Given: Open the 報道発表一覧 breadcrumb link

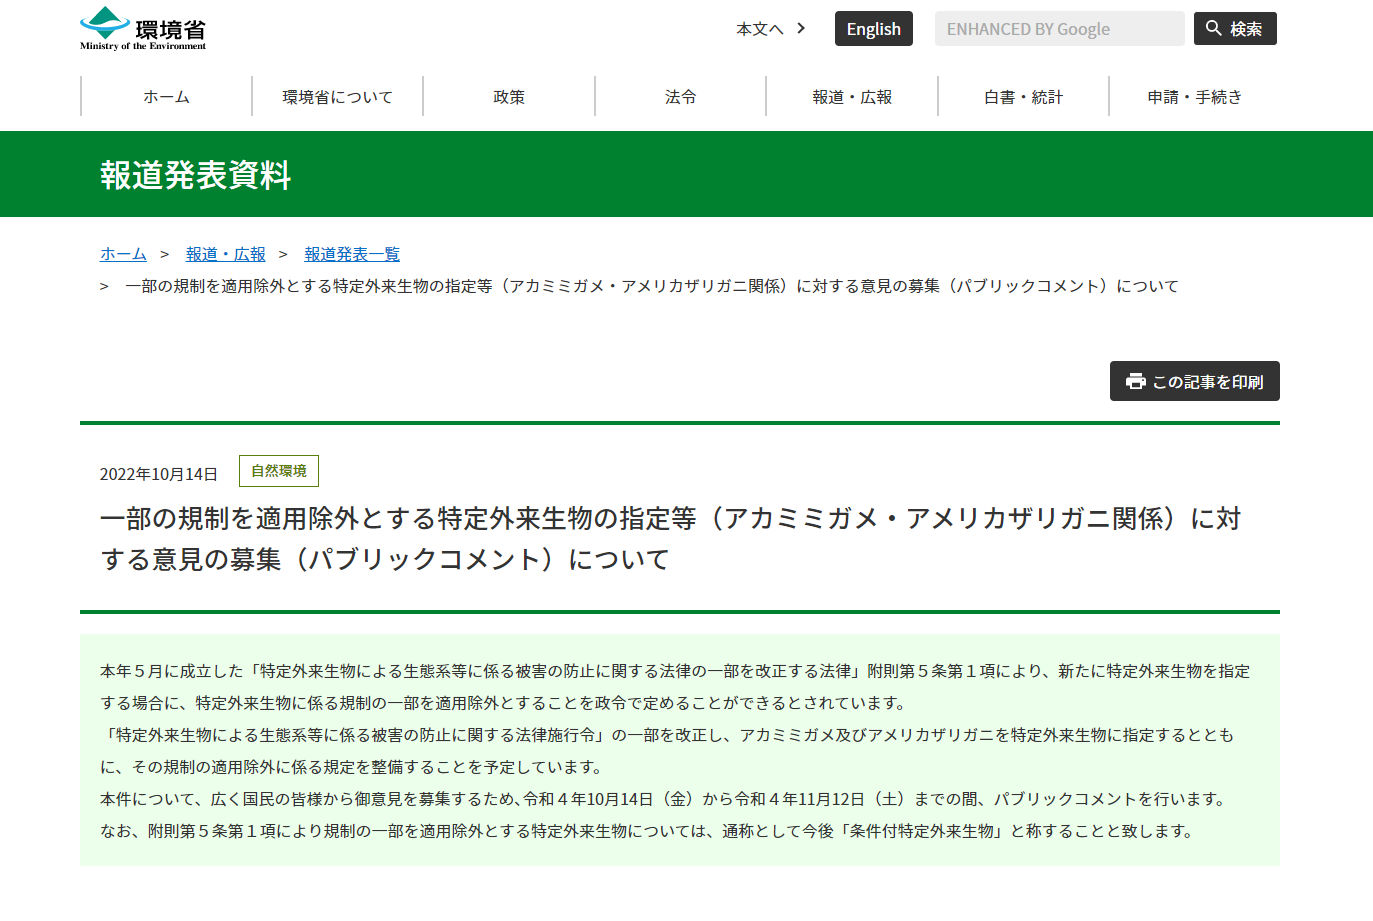Looking at the screenshot, I should [352, 254].
